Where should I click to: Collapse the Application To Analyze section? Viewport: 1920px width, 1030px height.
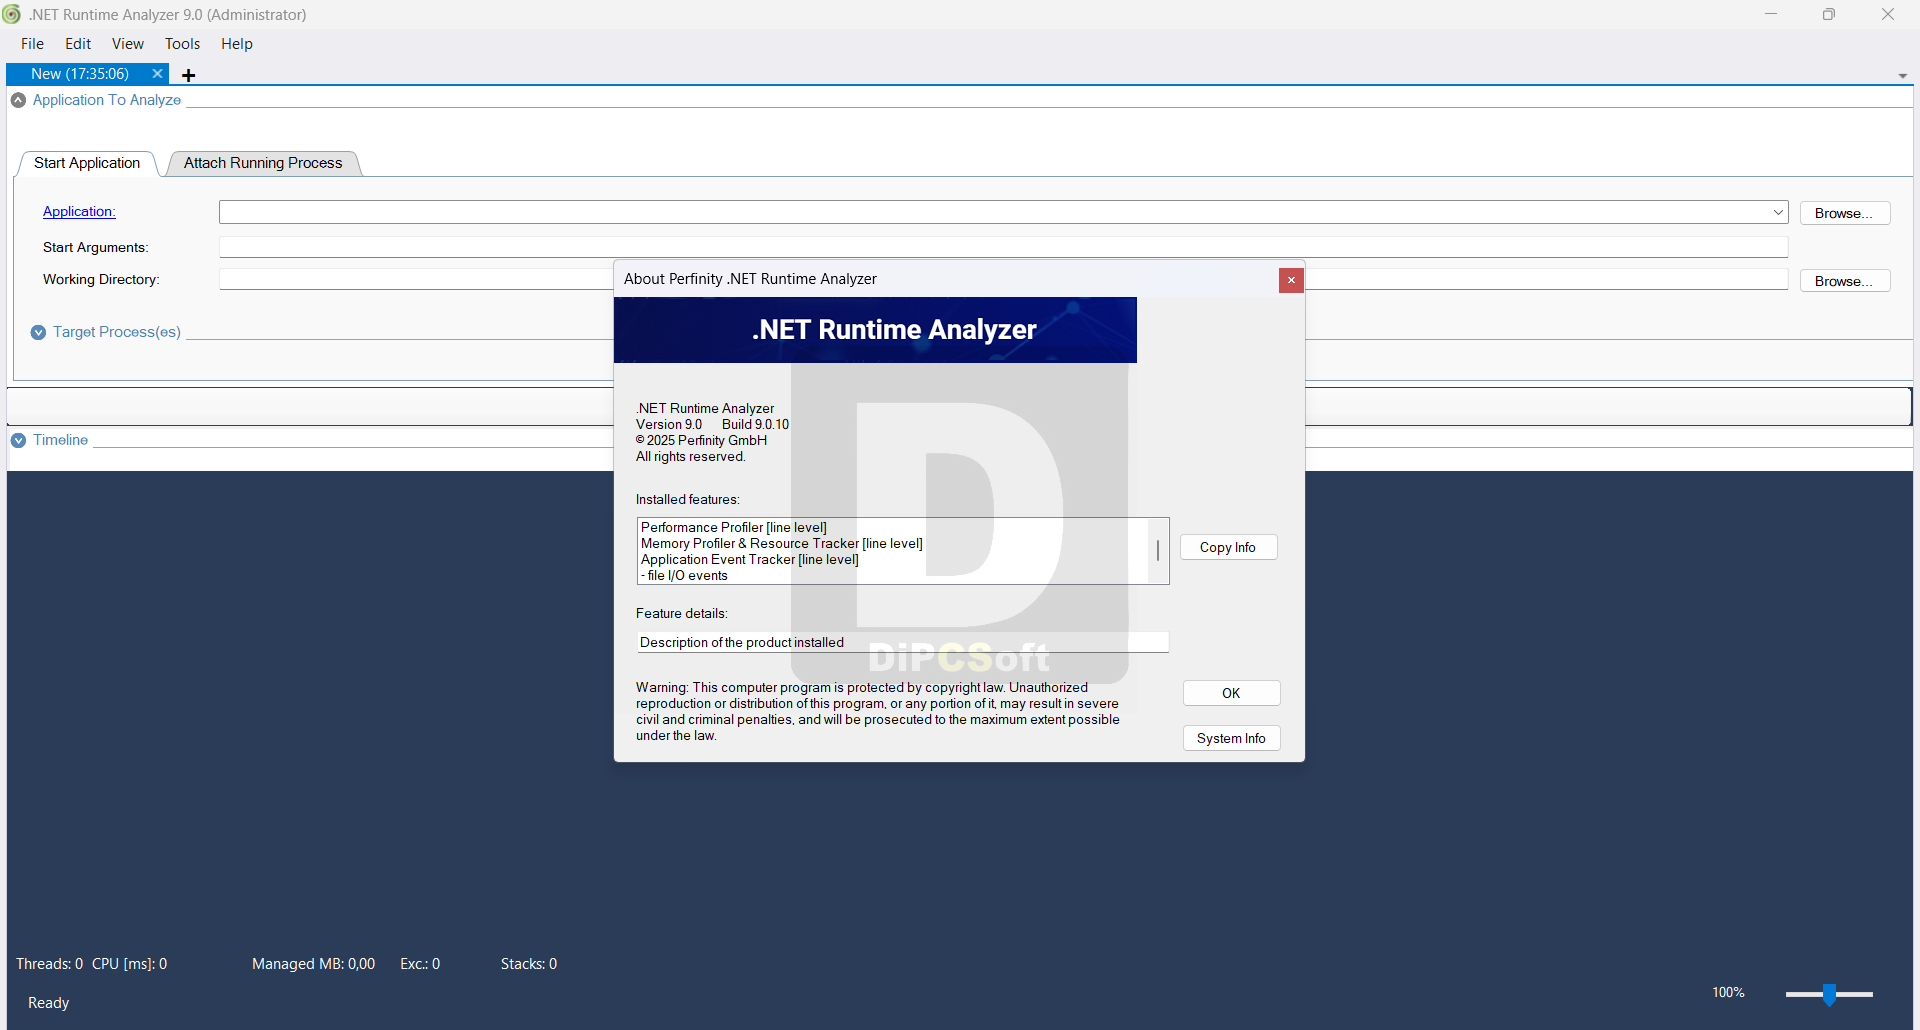pos(18,100)
